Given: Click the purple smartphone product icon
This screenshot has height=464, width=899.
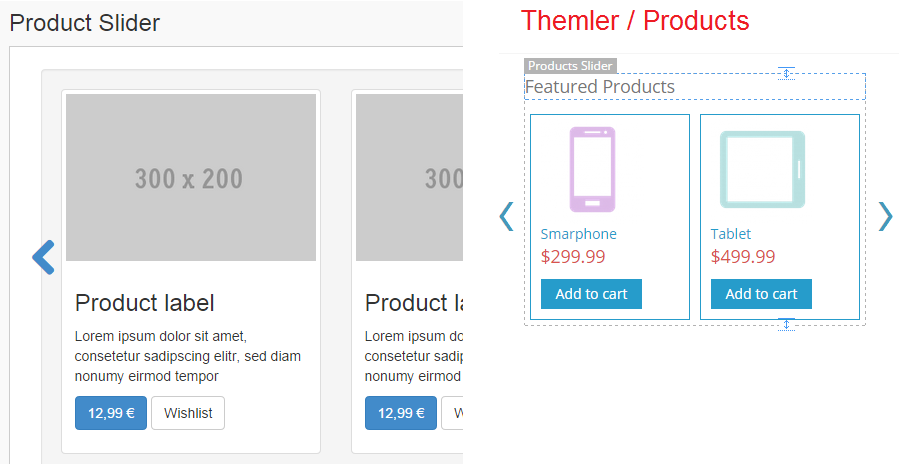Looking at the screenshot, I should pos(592,169).
